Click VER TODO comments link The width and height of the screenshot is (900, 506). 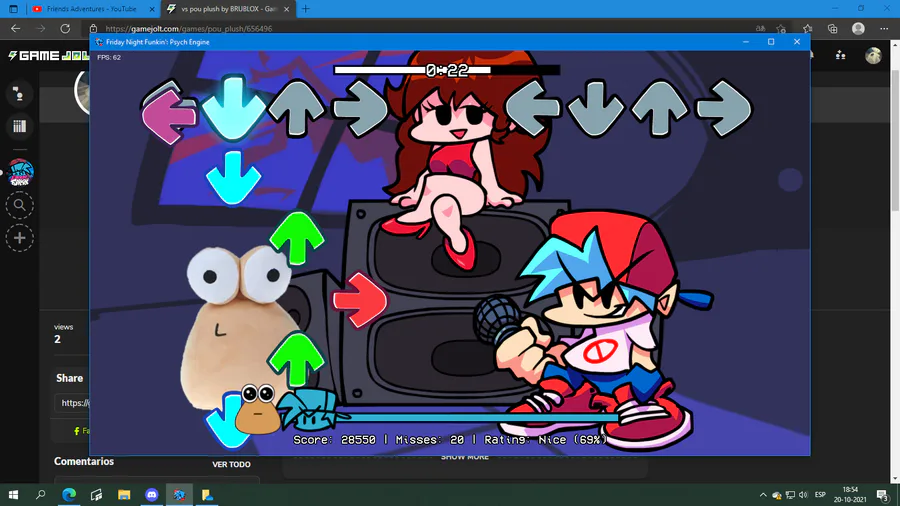[231, 464]
